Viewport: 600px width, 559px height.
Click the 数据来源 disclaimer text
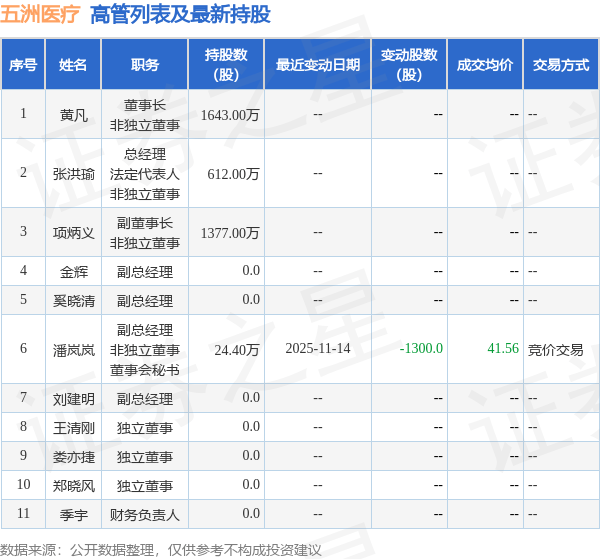coord(161,550)
